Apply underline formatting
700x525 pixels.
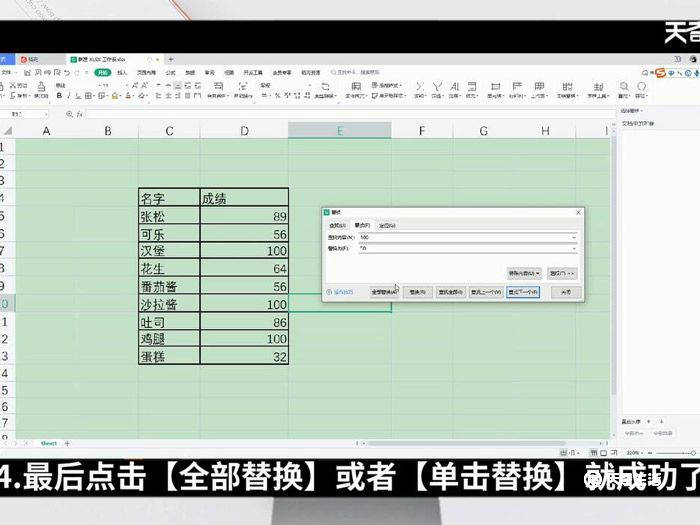pos(78,96)
